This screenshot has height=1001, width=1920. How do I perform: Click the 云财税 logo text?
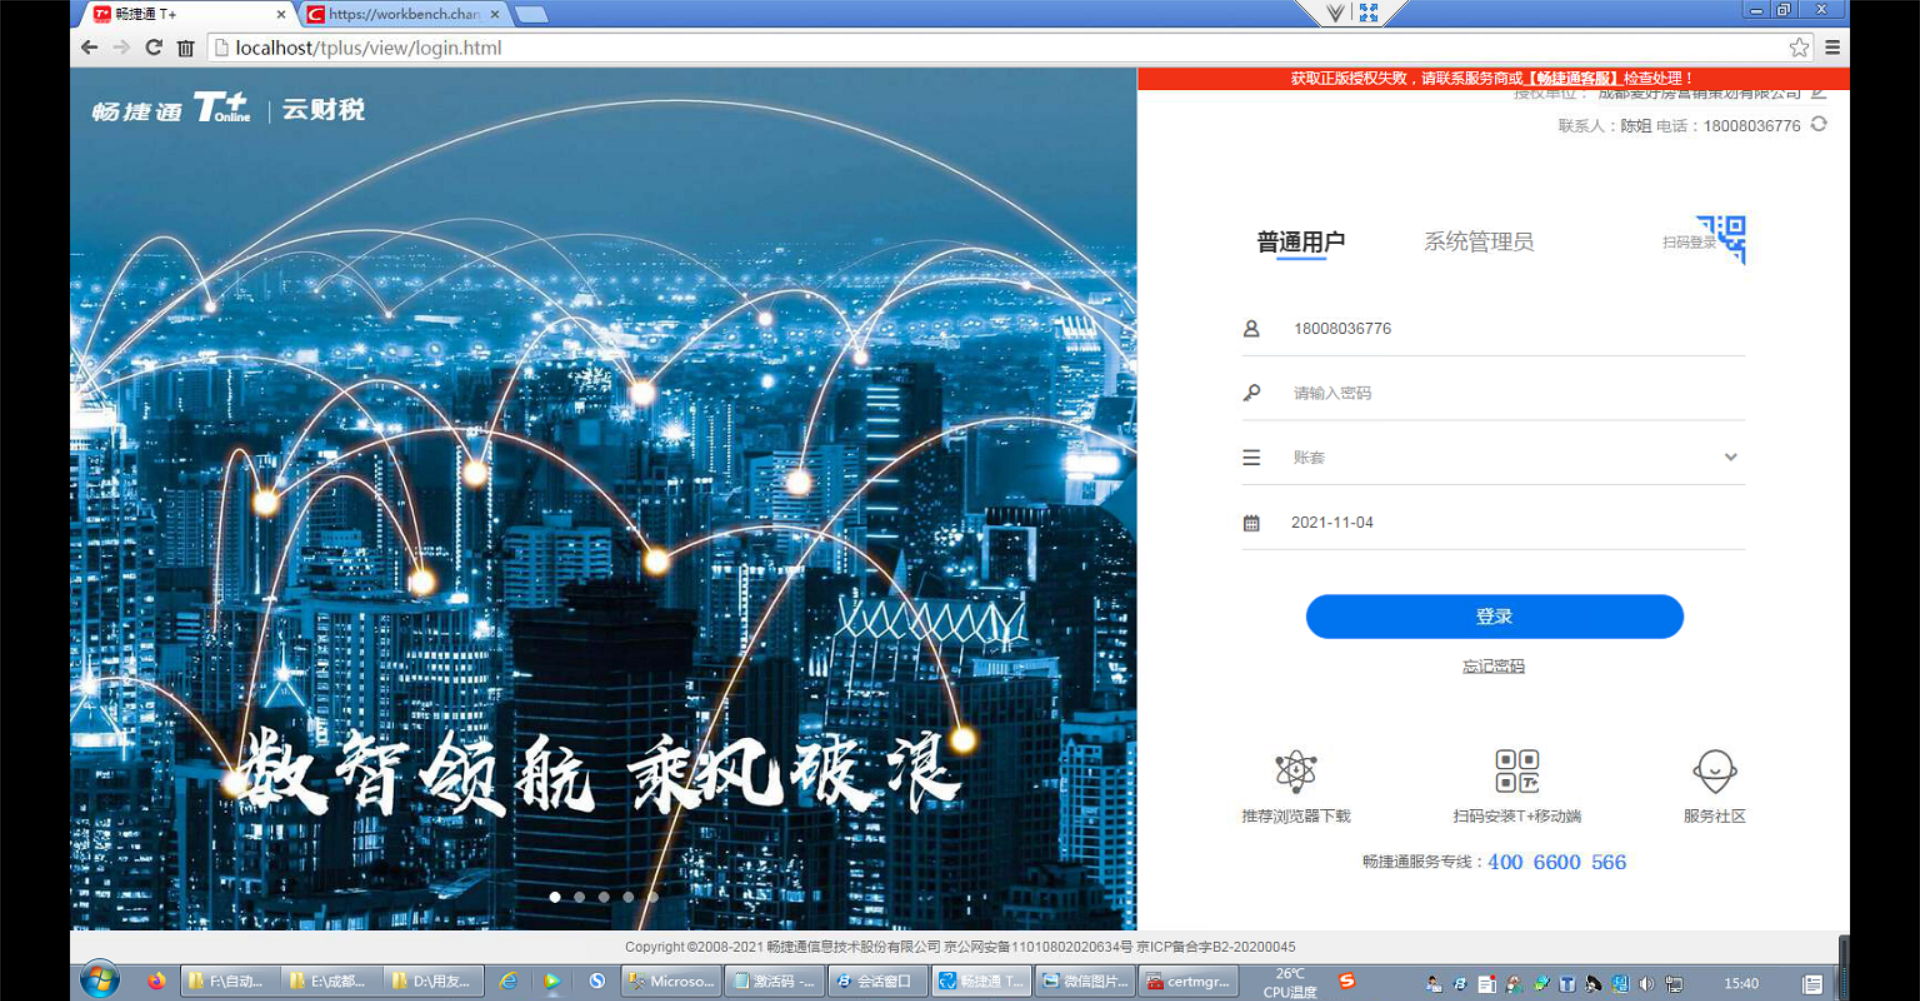323,109
